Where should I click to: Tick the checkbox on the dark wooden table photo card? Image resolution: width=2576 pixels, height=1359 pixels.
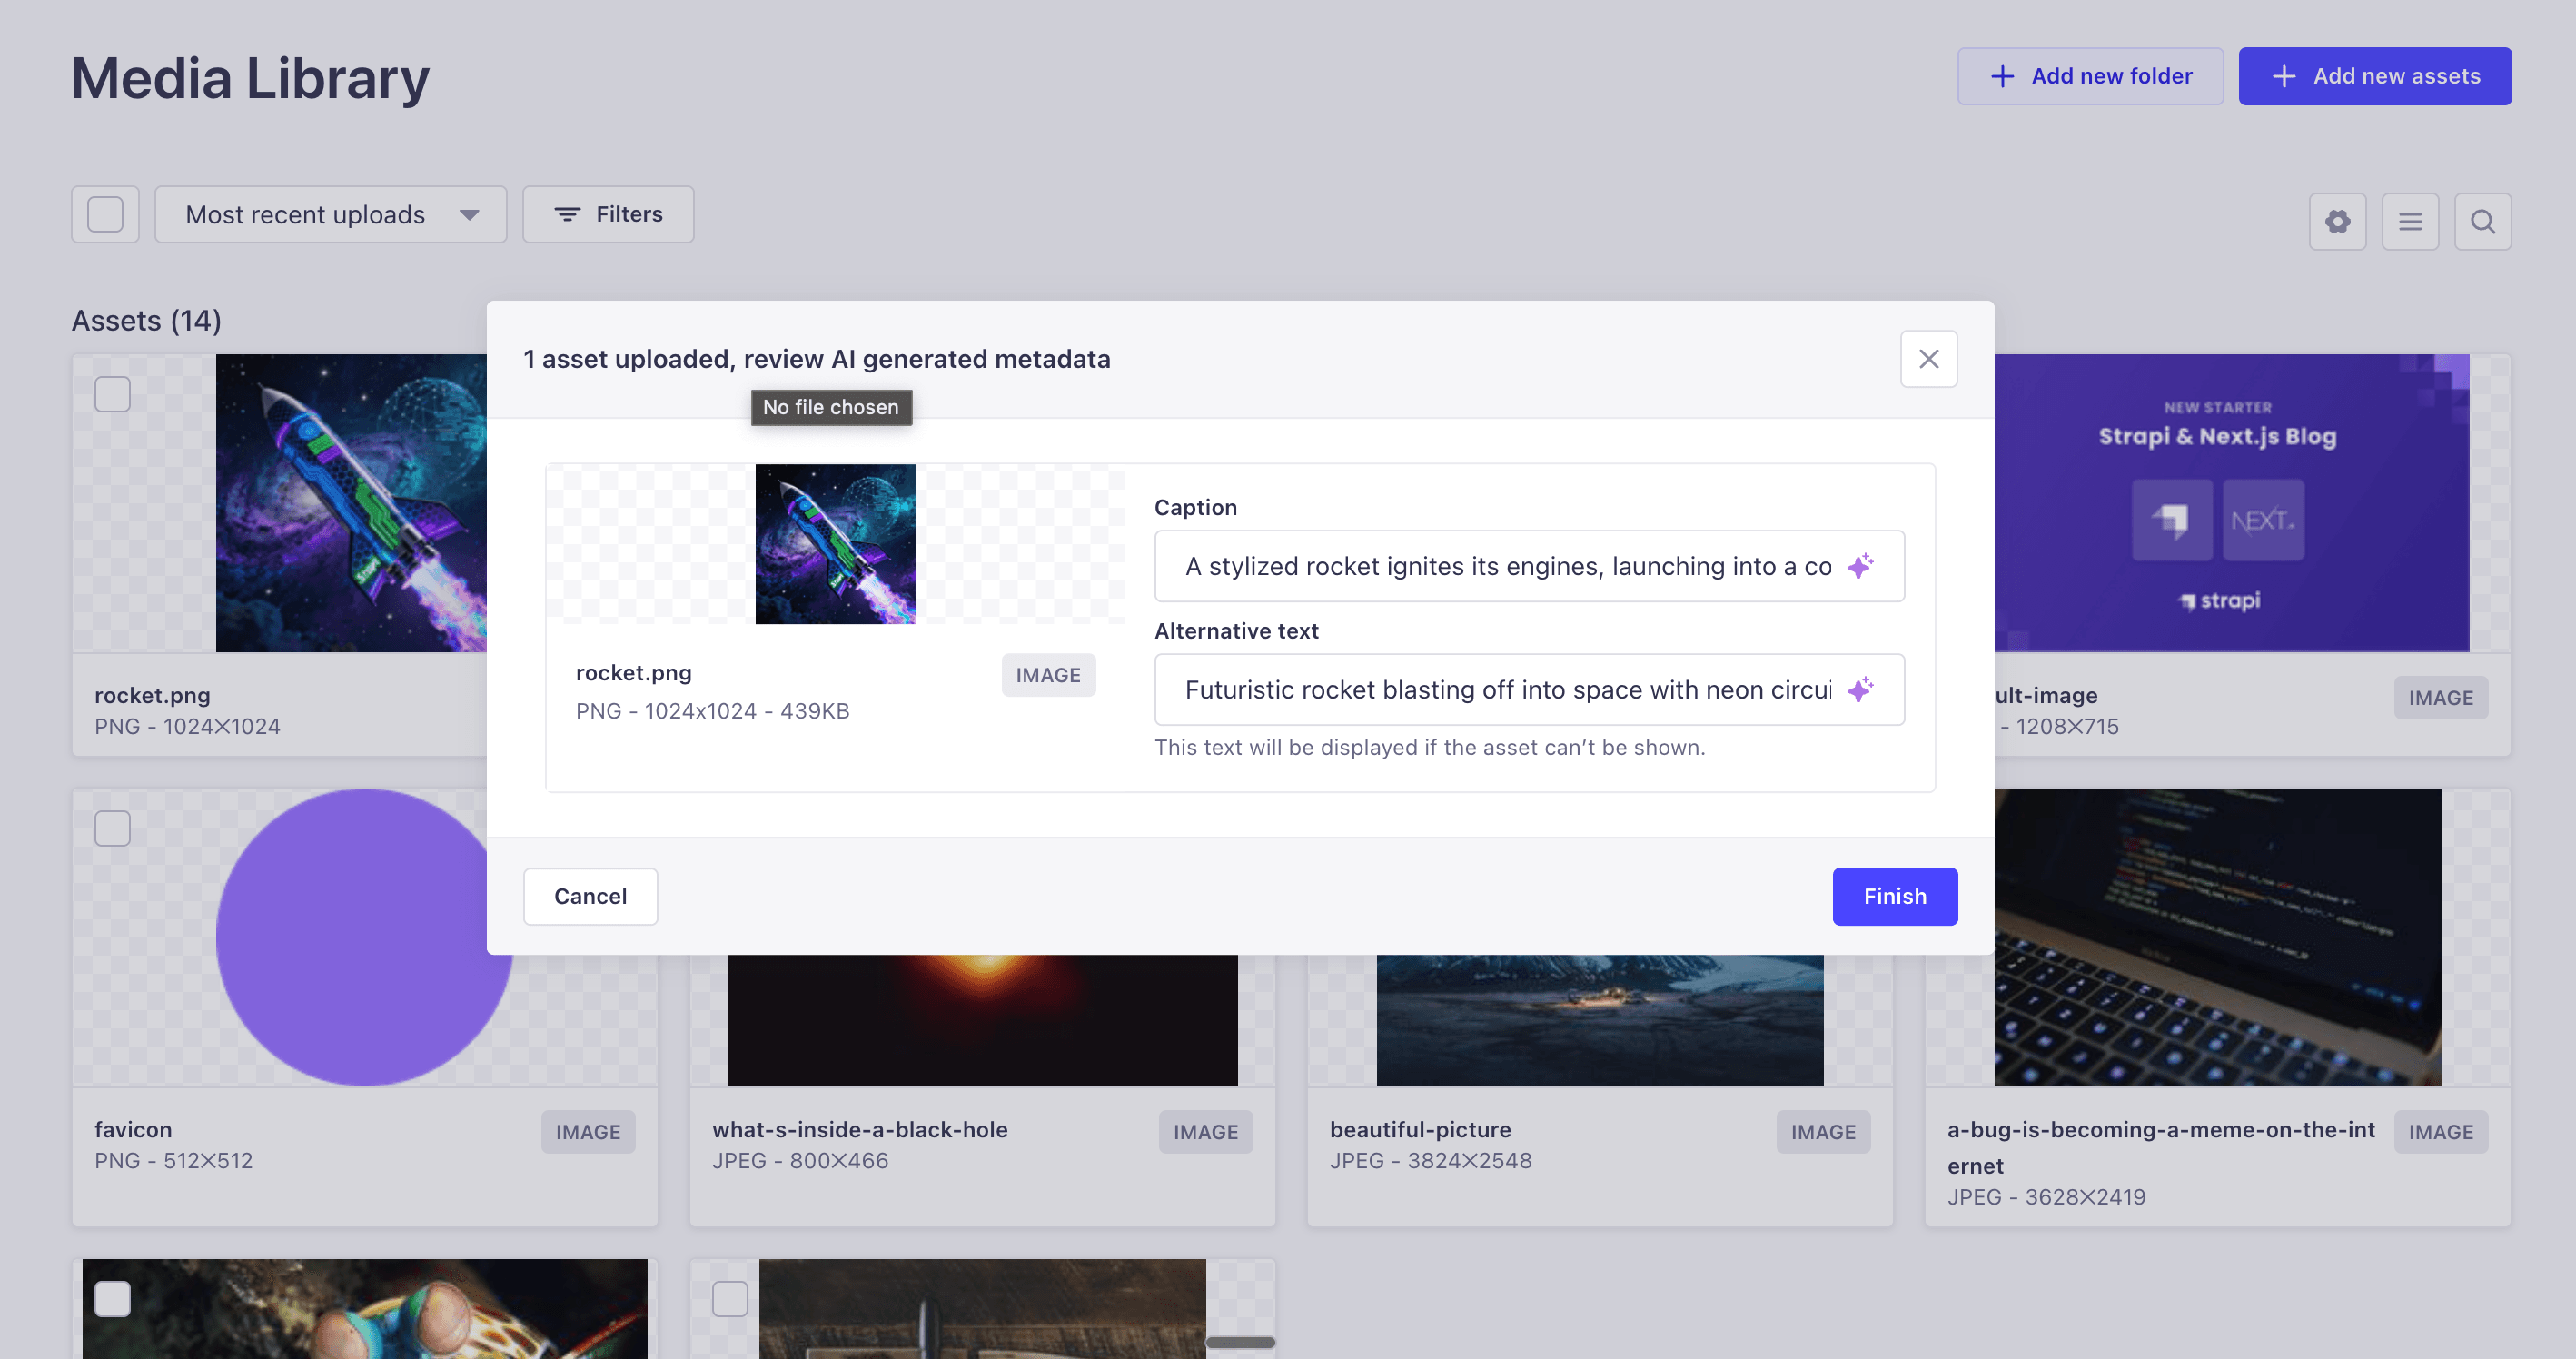pos(730,1299)
